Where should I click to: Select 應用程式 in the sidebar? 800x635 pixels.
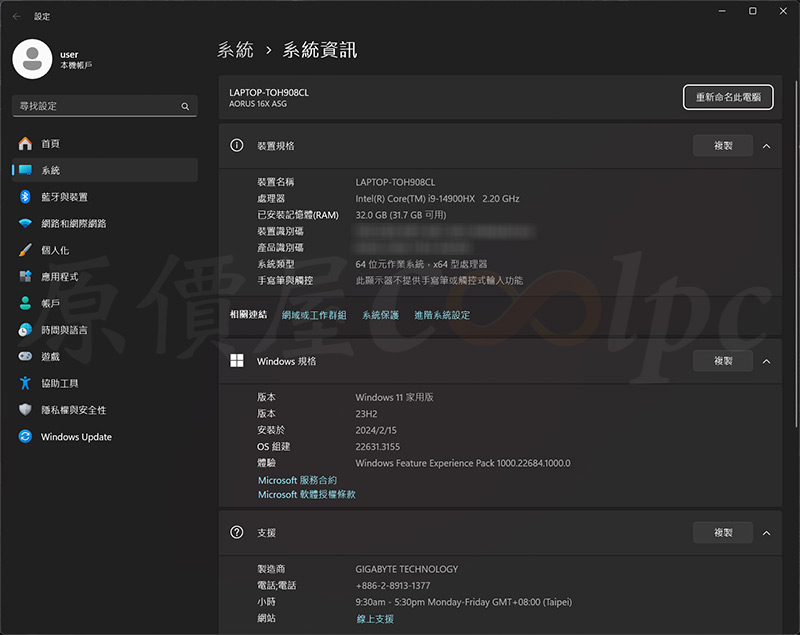[x=105, y=276]
